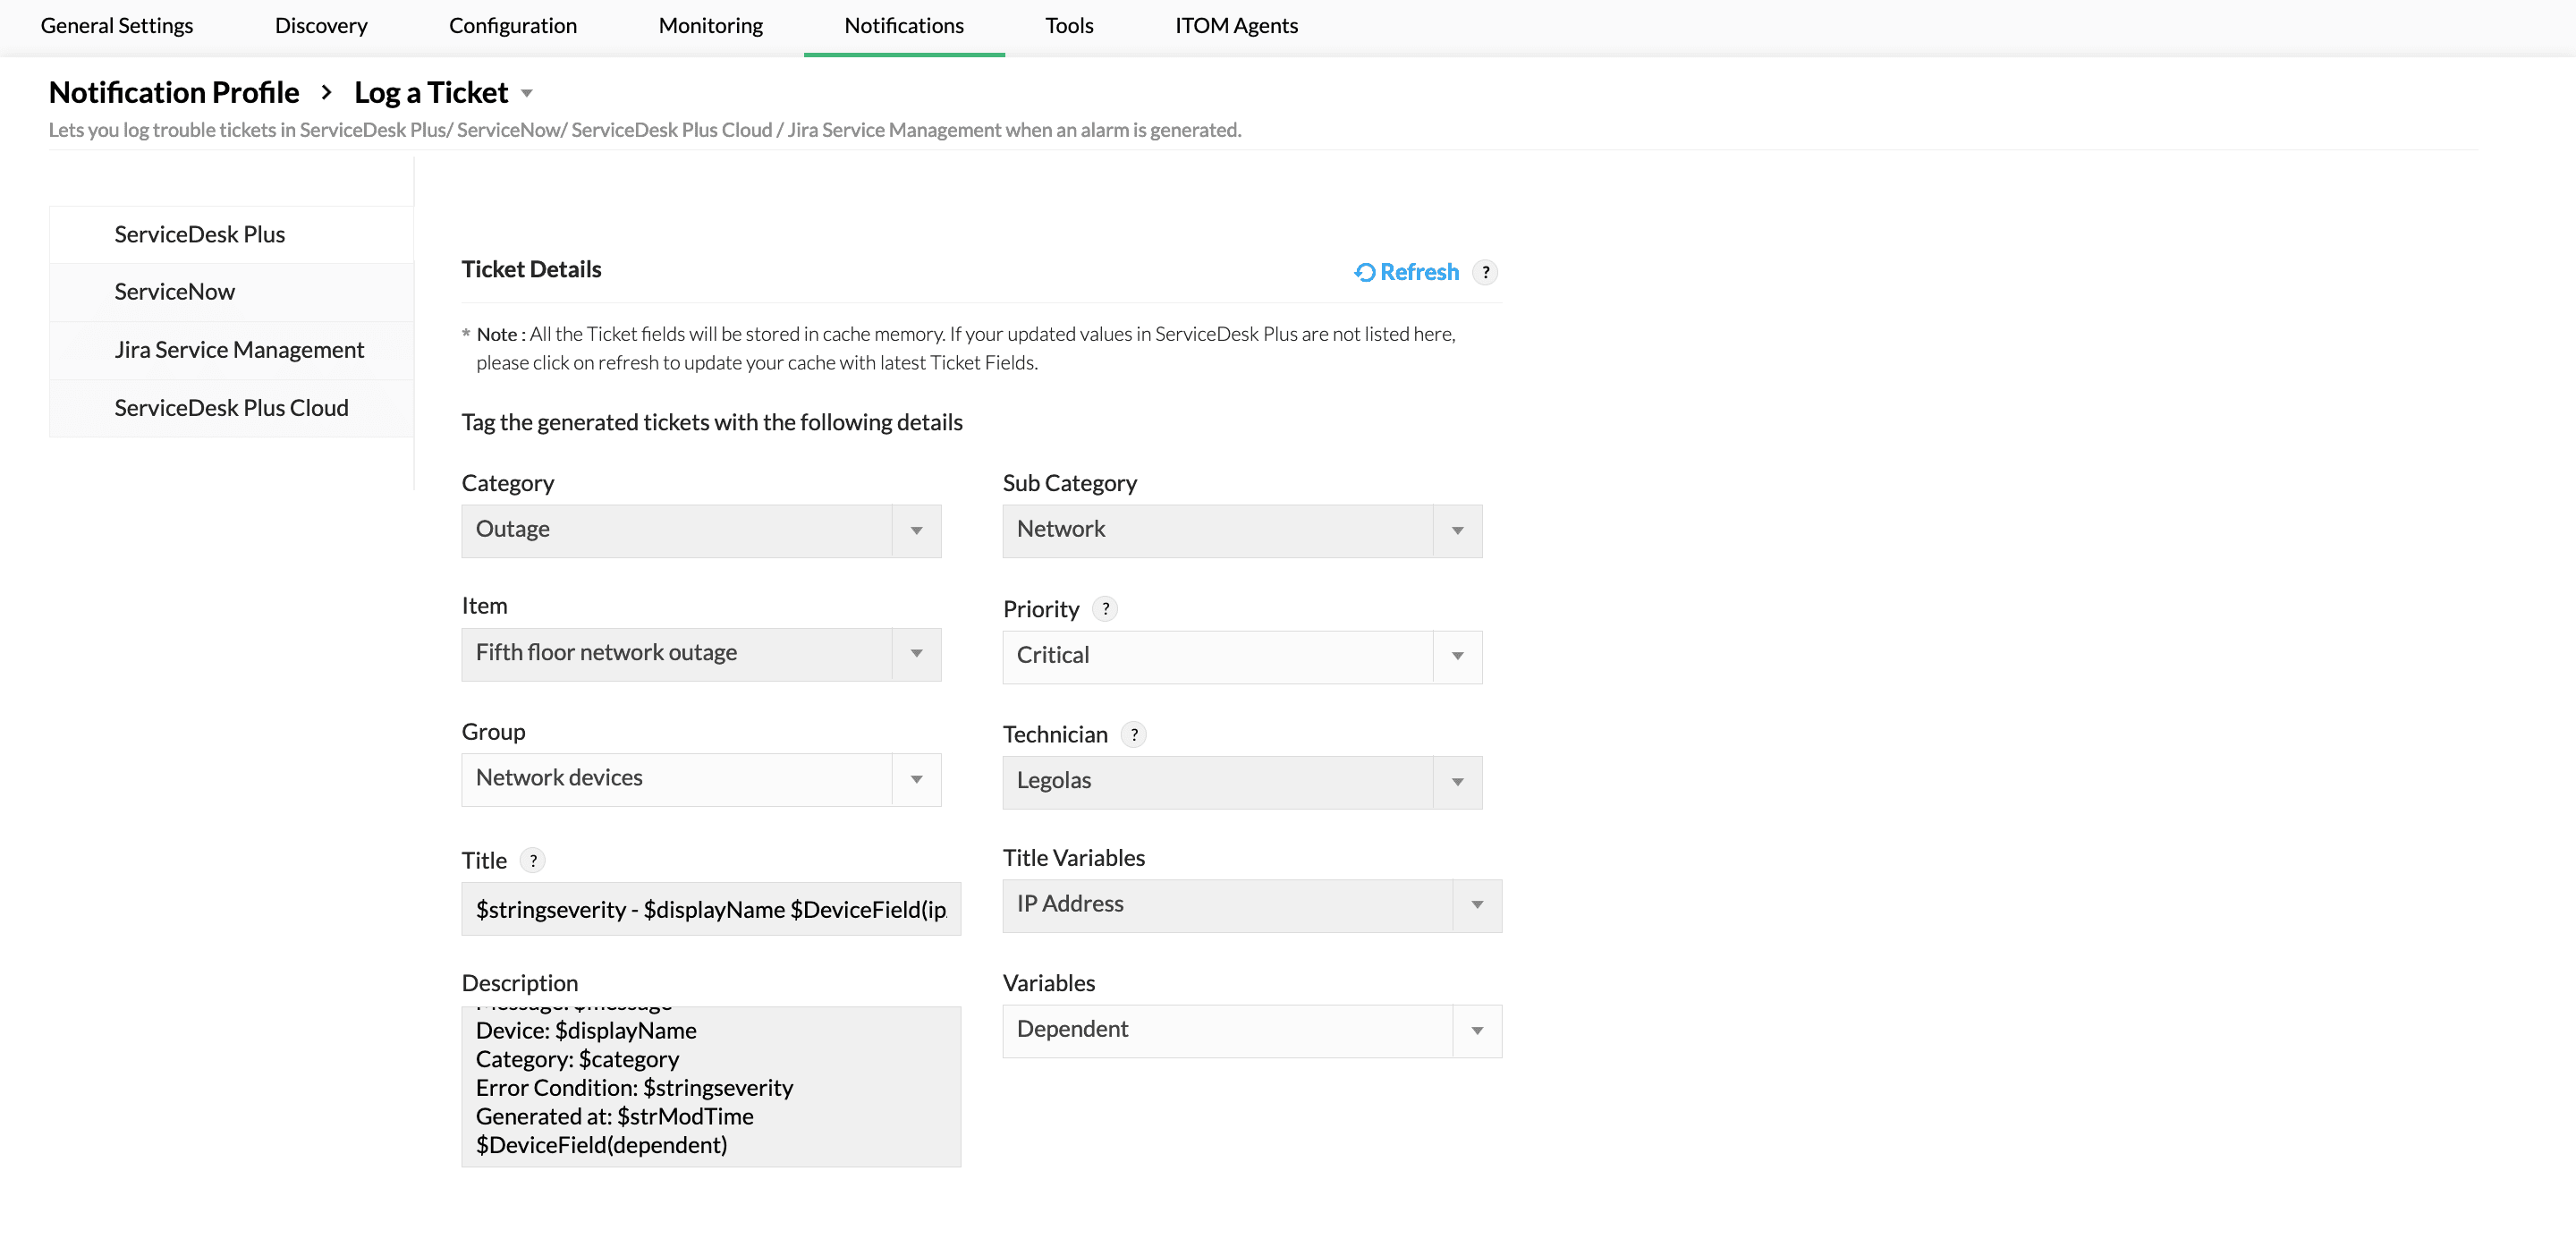Expand the Variables Dependent dropdown

click(1477, 1030)
